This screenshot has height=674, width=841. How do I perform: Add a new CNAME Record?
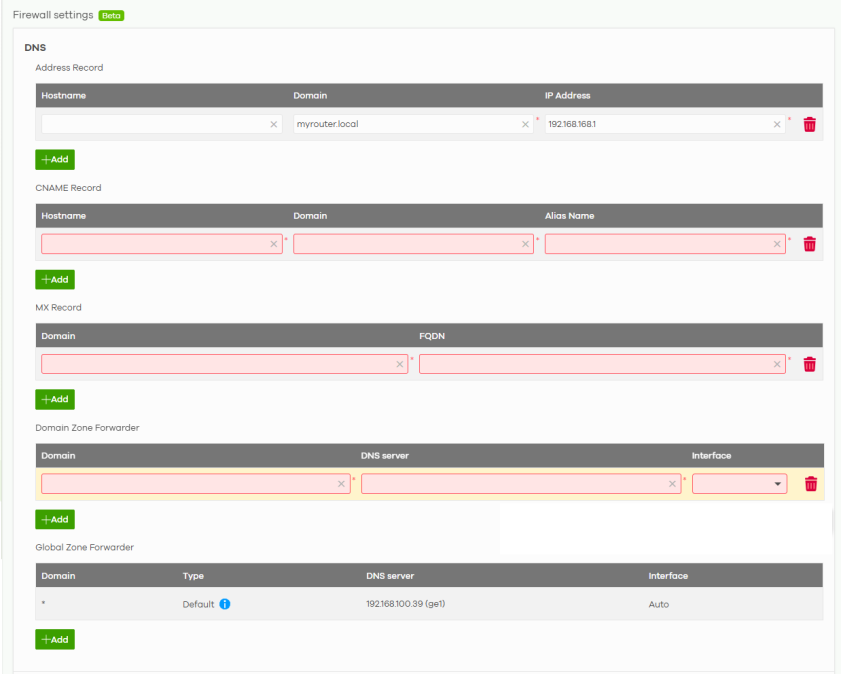[x=55, y=279]
